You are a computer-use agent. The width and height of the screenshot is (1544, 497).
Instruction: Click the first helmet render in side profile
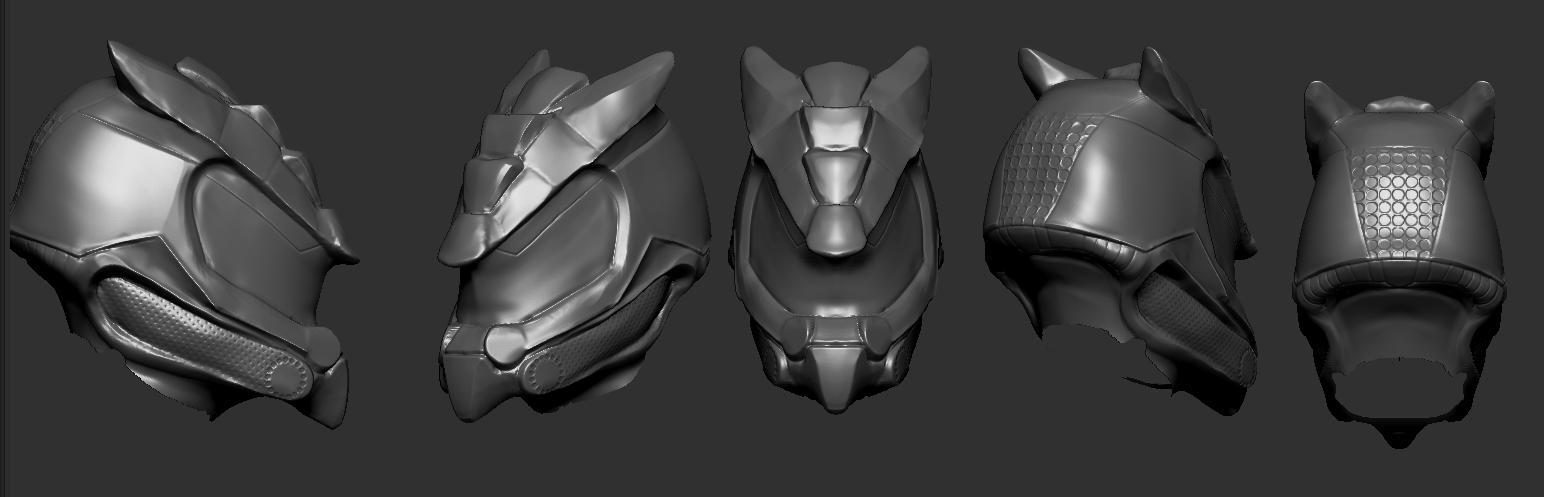coord(185,235)
